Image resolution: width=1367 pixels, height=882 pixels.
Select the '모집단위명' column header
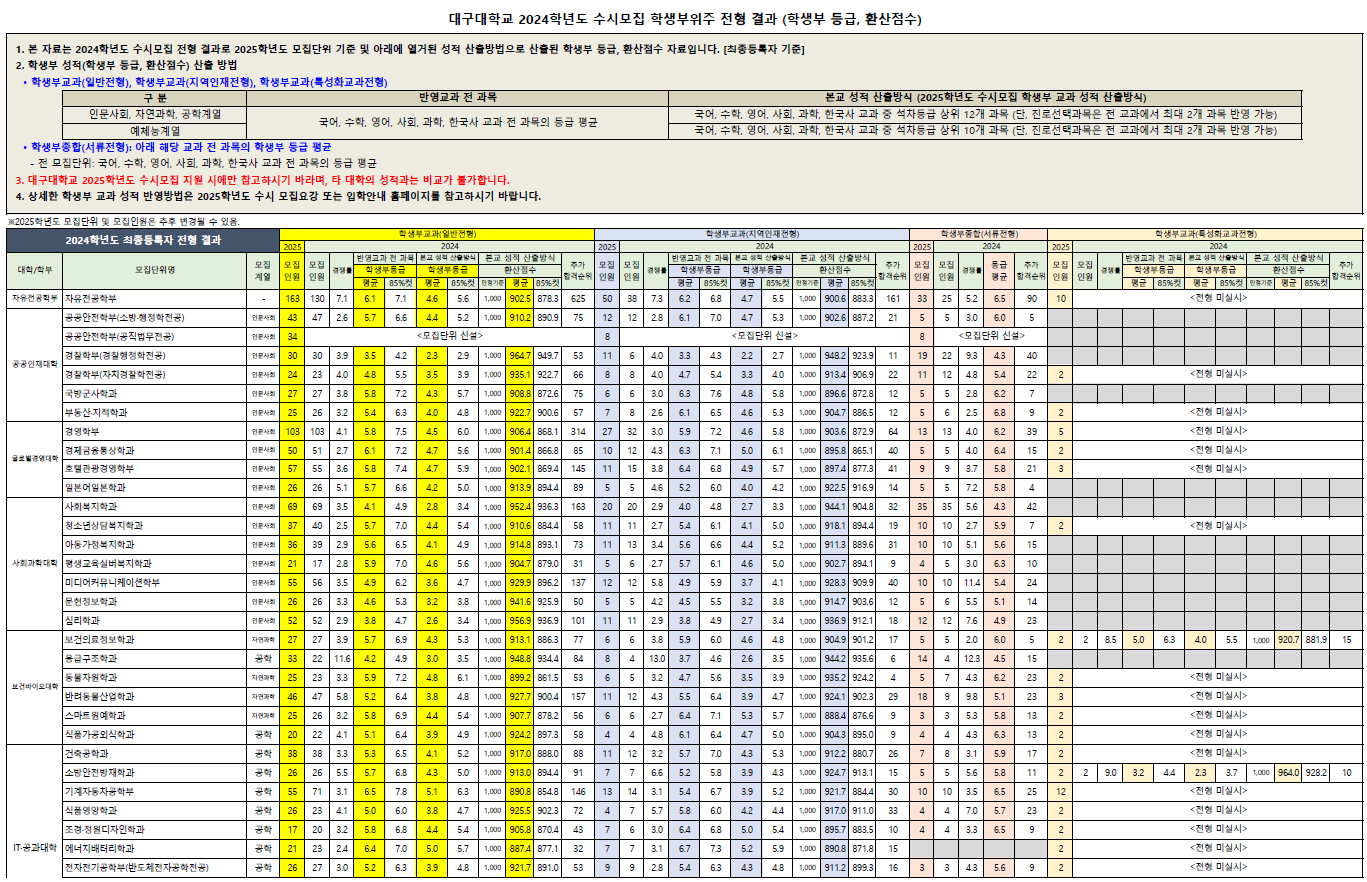154,270
